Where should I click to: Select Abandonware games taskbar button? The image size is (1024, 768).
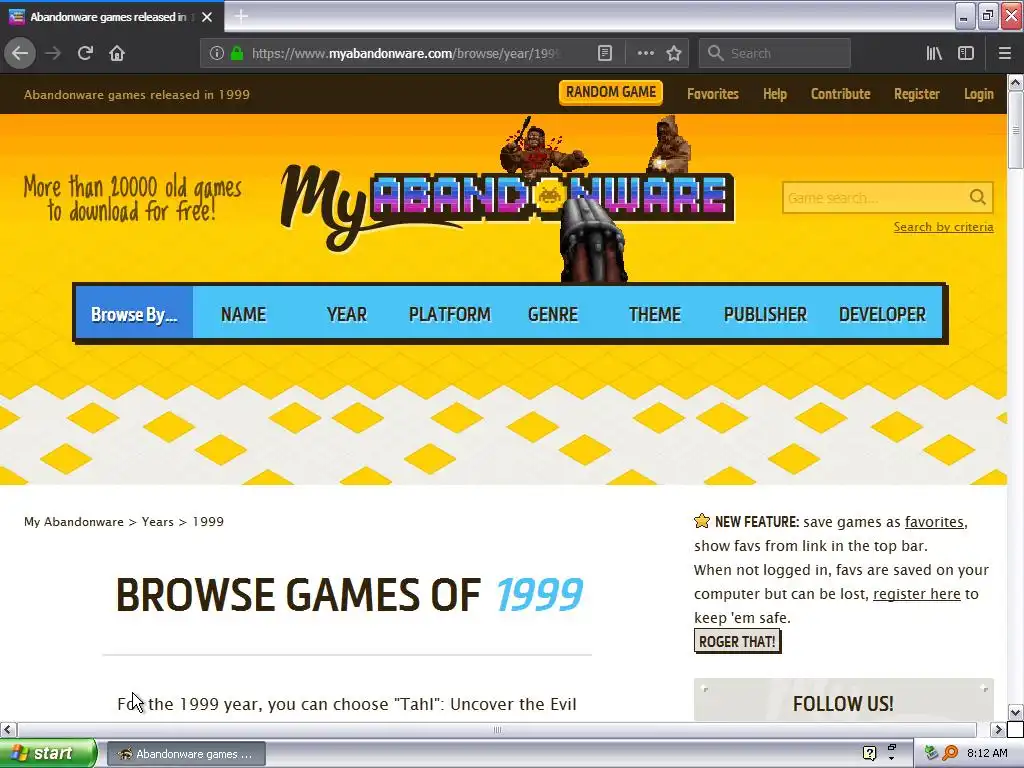tap(186, 754)
